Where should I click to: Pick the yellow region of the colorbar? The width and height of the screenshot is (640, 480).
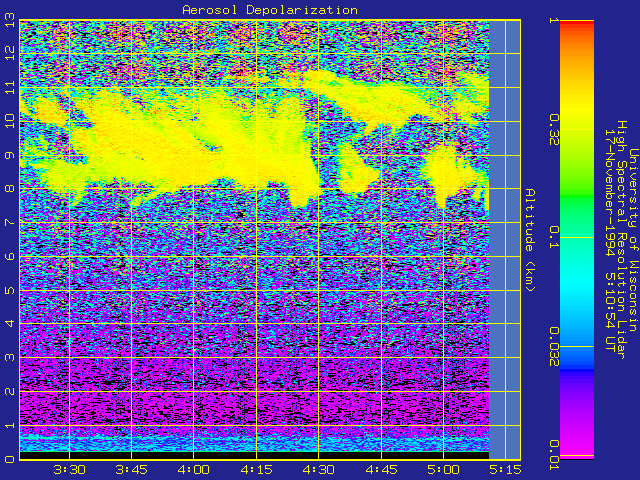click(x=577, y=110)
